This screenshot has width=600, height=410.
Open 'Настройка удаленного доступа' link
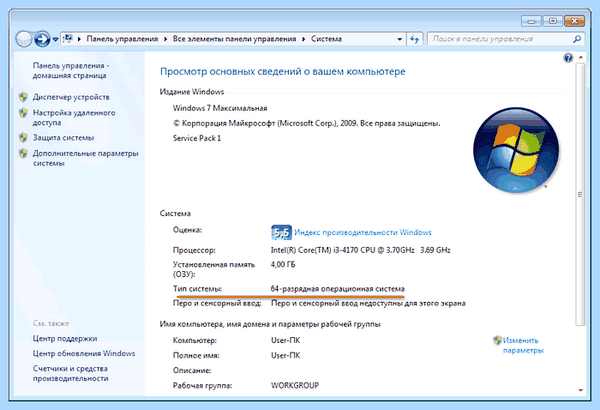tap(74, 118)
